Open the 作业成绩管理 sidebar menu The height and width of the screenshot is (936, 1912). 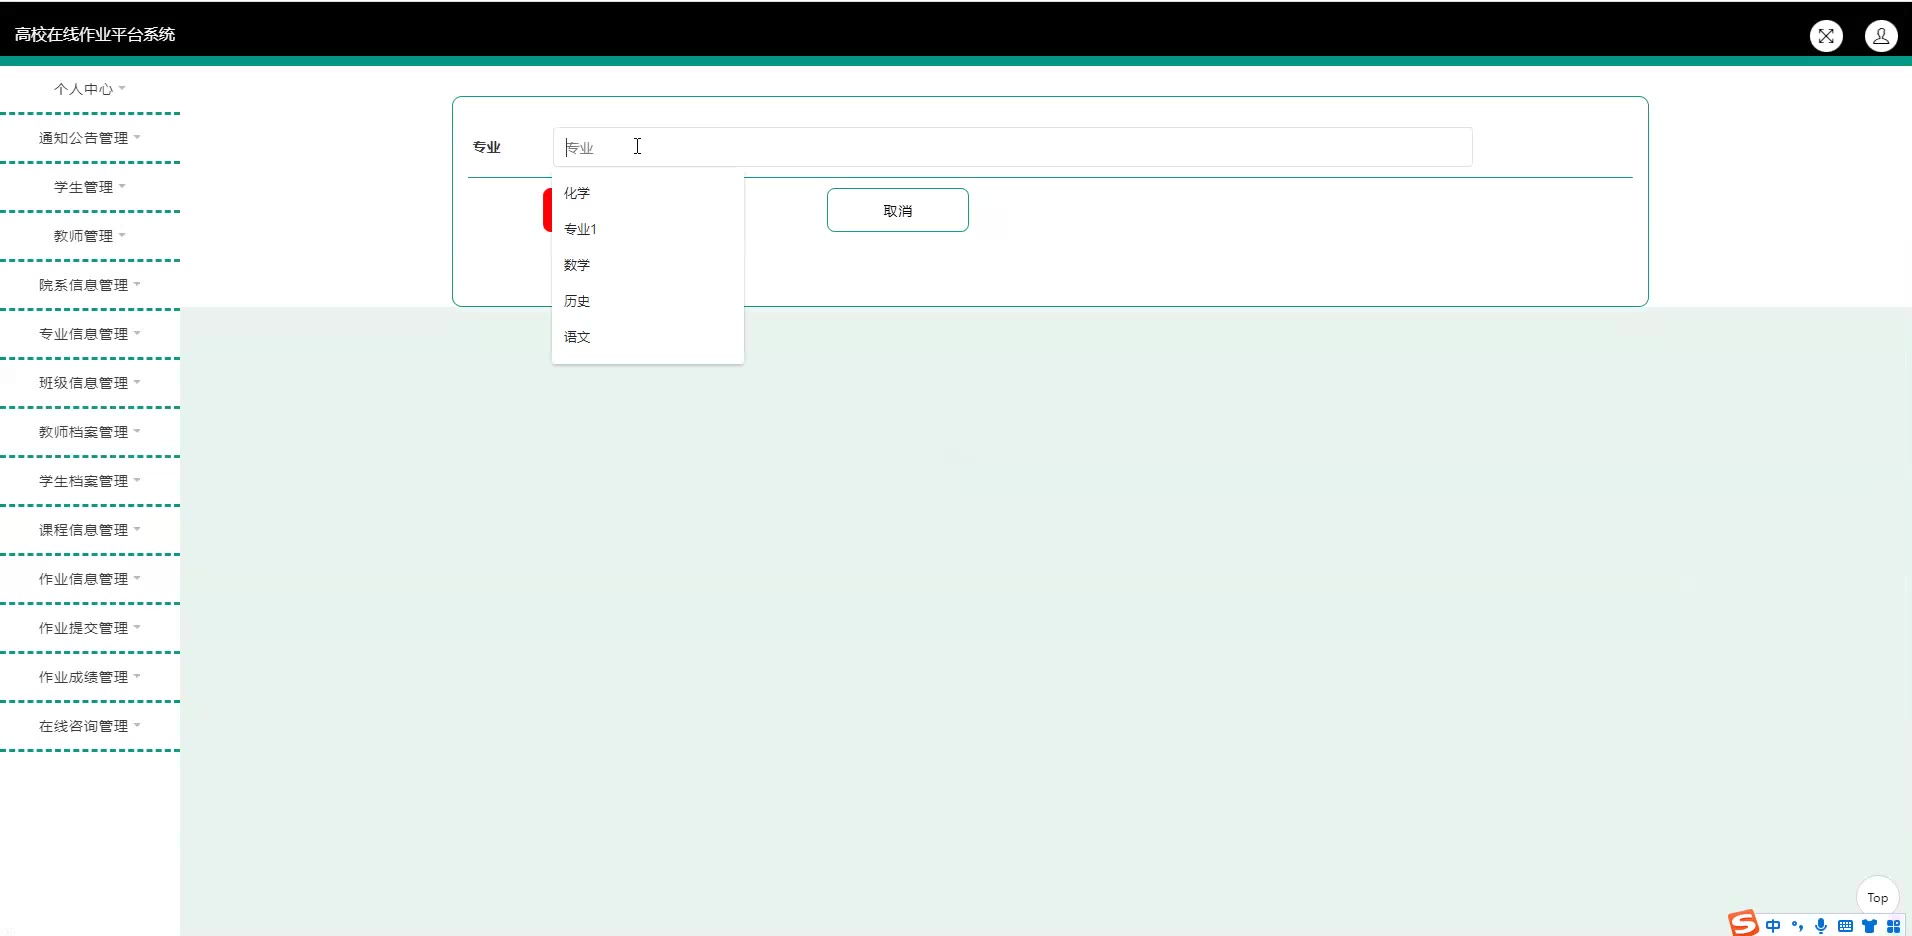pos(90,677)
